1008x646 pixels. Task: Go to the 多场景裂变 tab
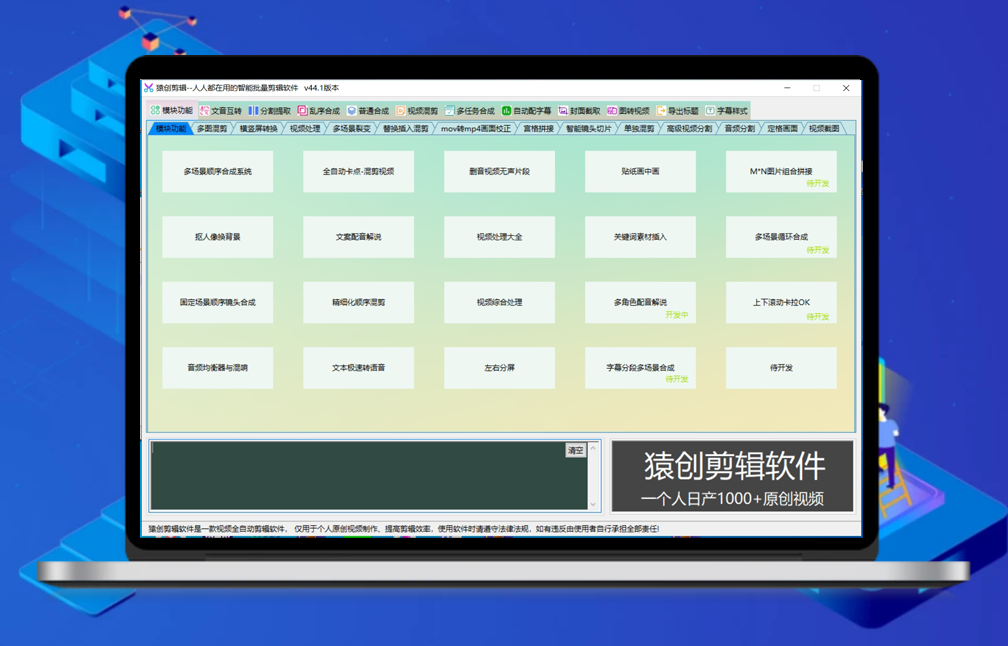(352, 129)
